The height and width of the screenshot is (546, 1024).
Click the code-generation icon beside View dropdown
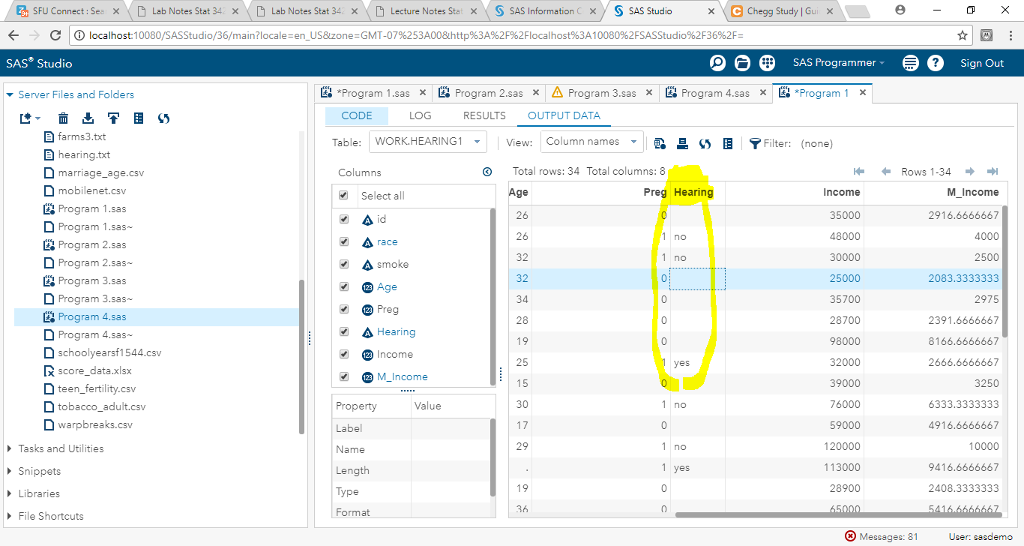click(660, 144)
